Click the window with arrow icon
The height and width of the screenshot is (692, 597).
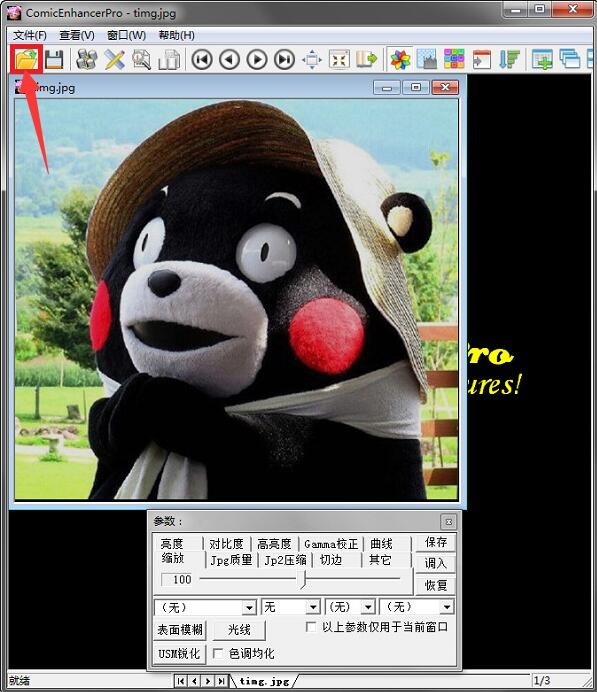[481, 59]
